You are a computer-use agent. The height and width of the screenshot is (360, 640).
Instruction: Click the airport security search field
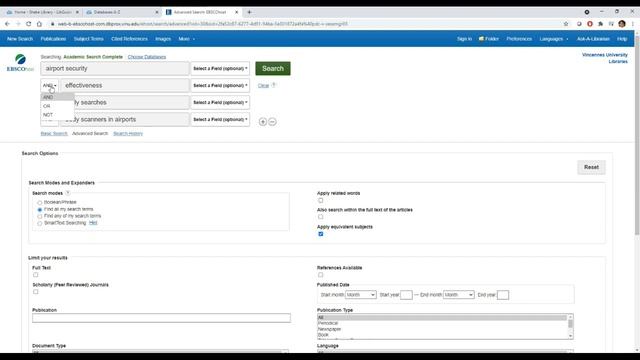115,69
